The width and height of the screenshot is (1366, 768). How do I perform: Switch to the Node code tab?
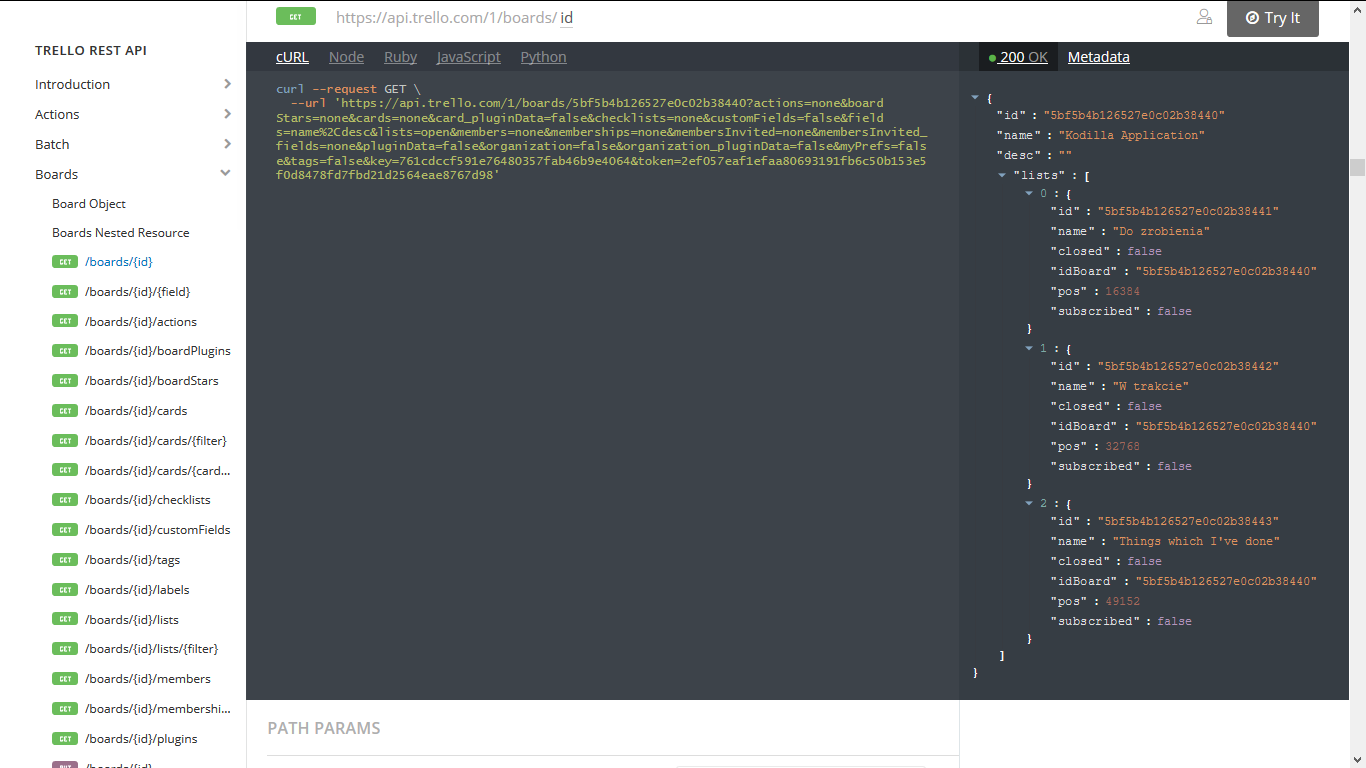coord(346,57)
